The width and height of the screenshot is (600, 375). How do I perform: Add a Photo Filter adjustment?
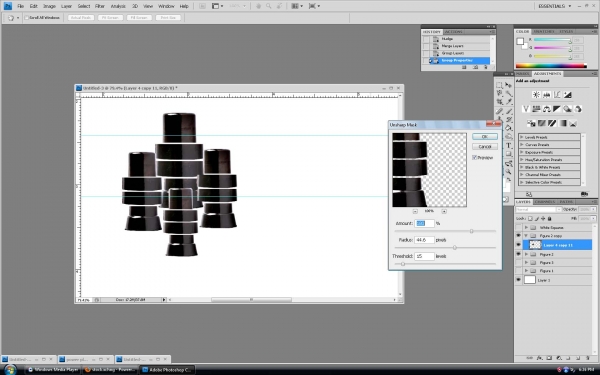(567, 109)
